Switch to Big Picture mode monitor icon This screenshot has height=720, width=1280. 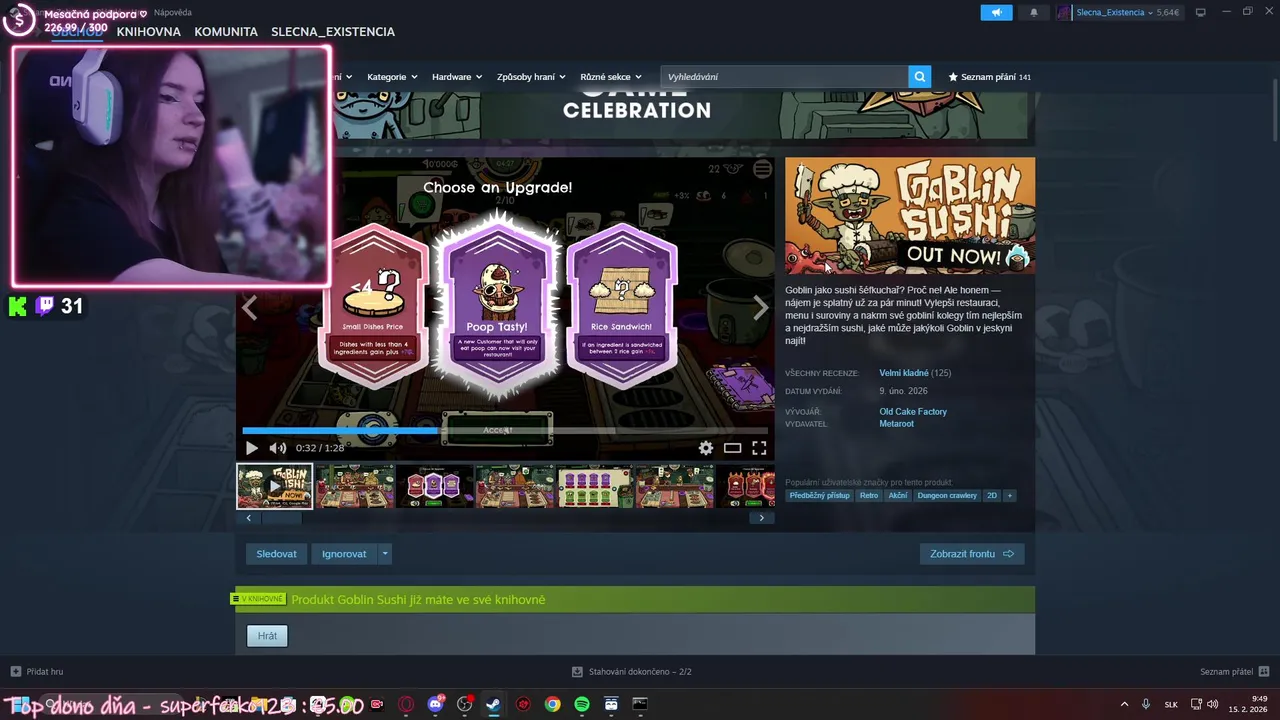1201,12
